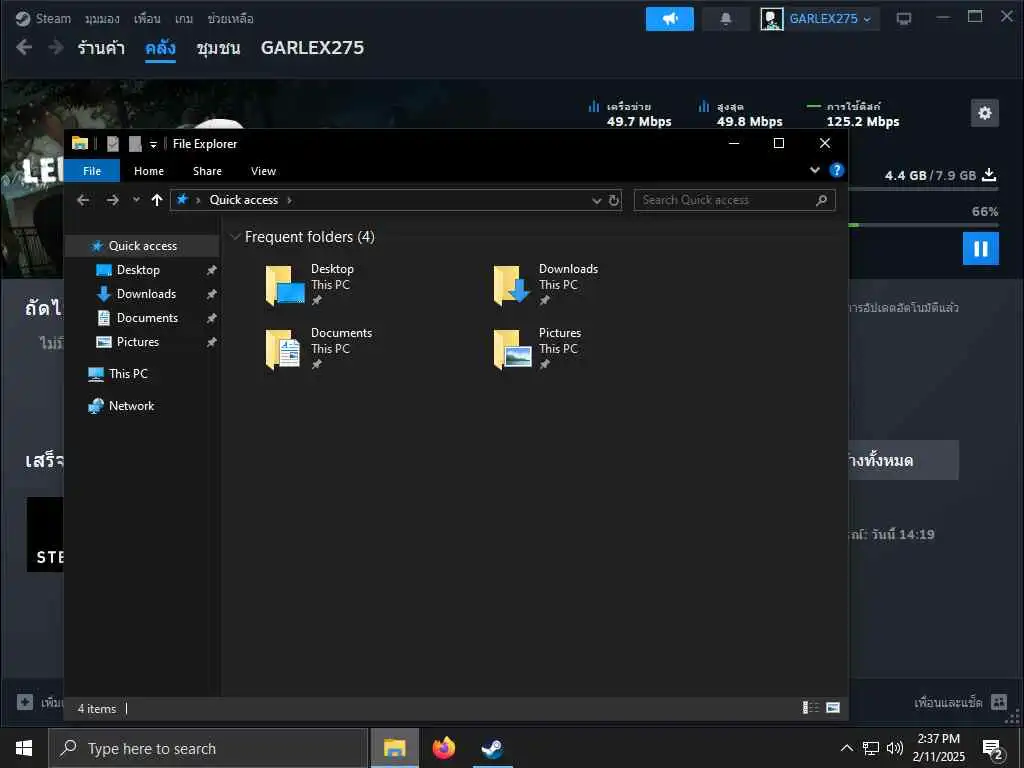Select Downloads in the navigation pane
The height and width of the screenshot is (768, 1024).
146,294
